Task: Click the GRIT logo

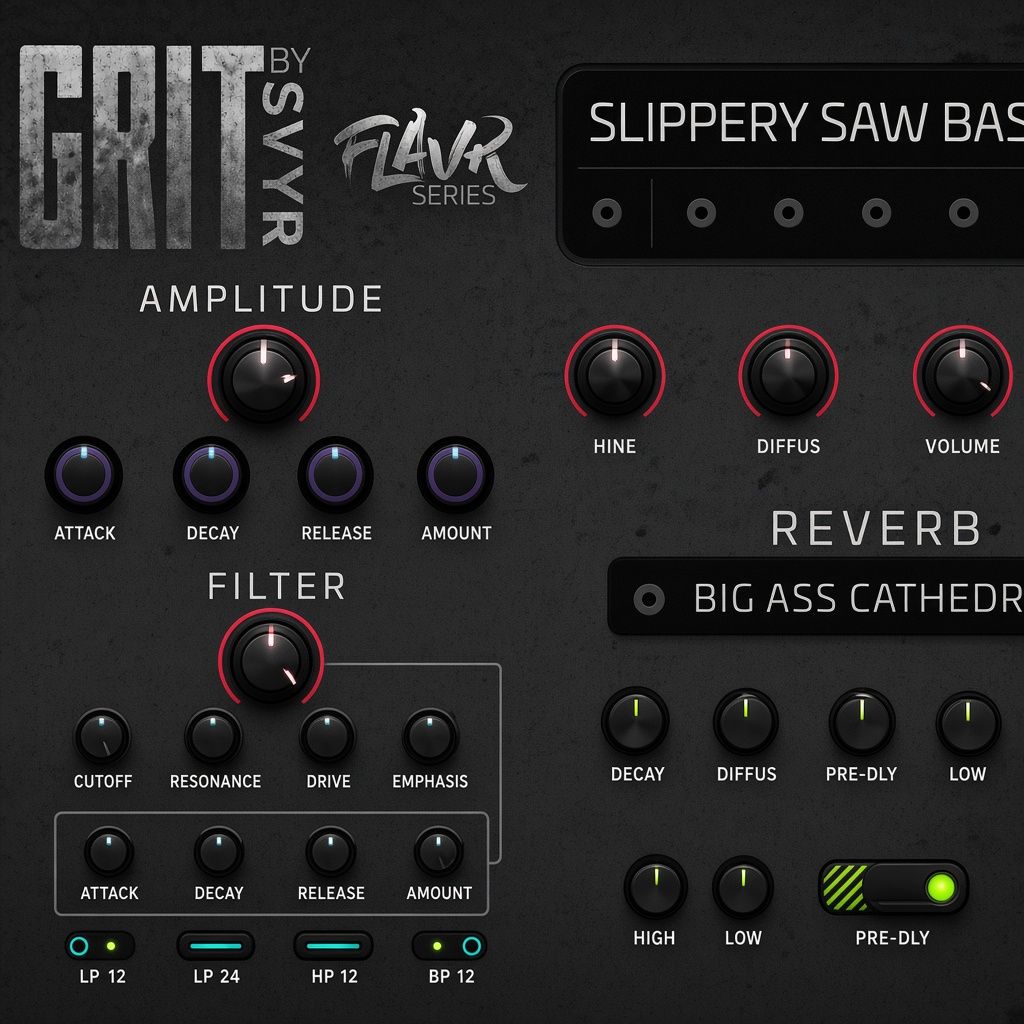Action: pyautogui.click(x=140, y=147)
